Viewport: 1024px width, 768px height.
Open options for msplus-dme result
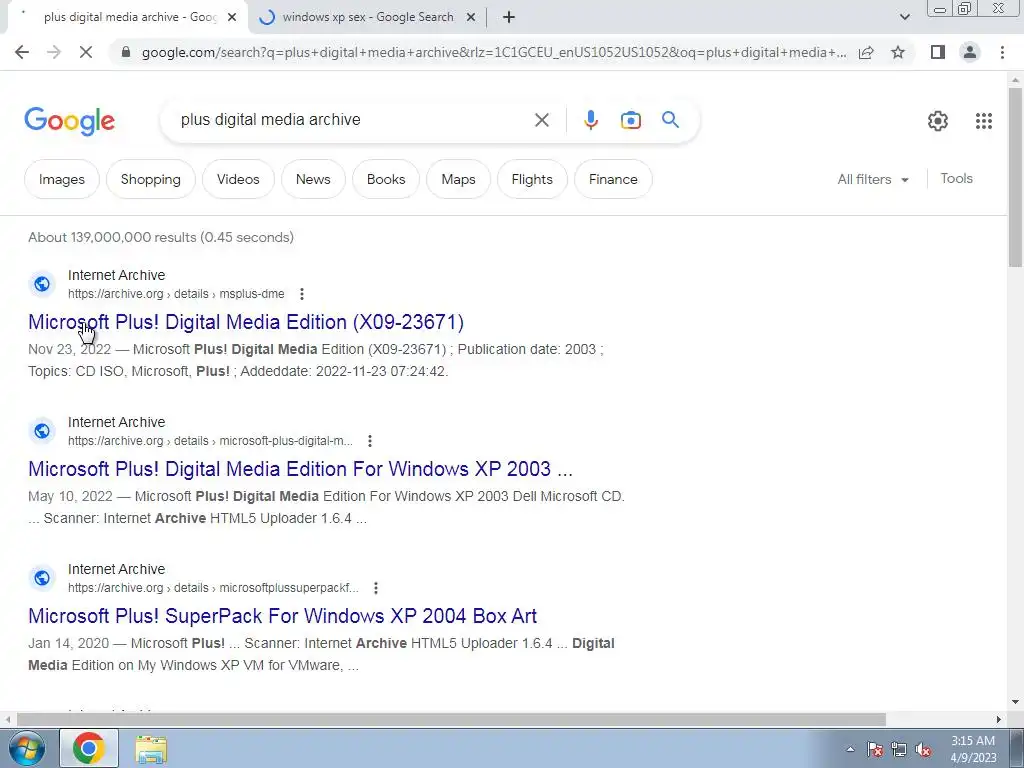(302, 294)
